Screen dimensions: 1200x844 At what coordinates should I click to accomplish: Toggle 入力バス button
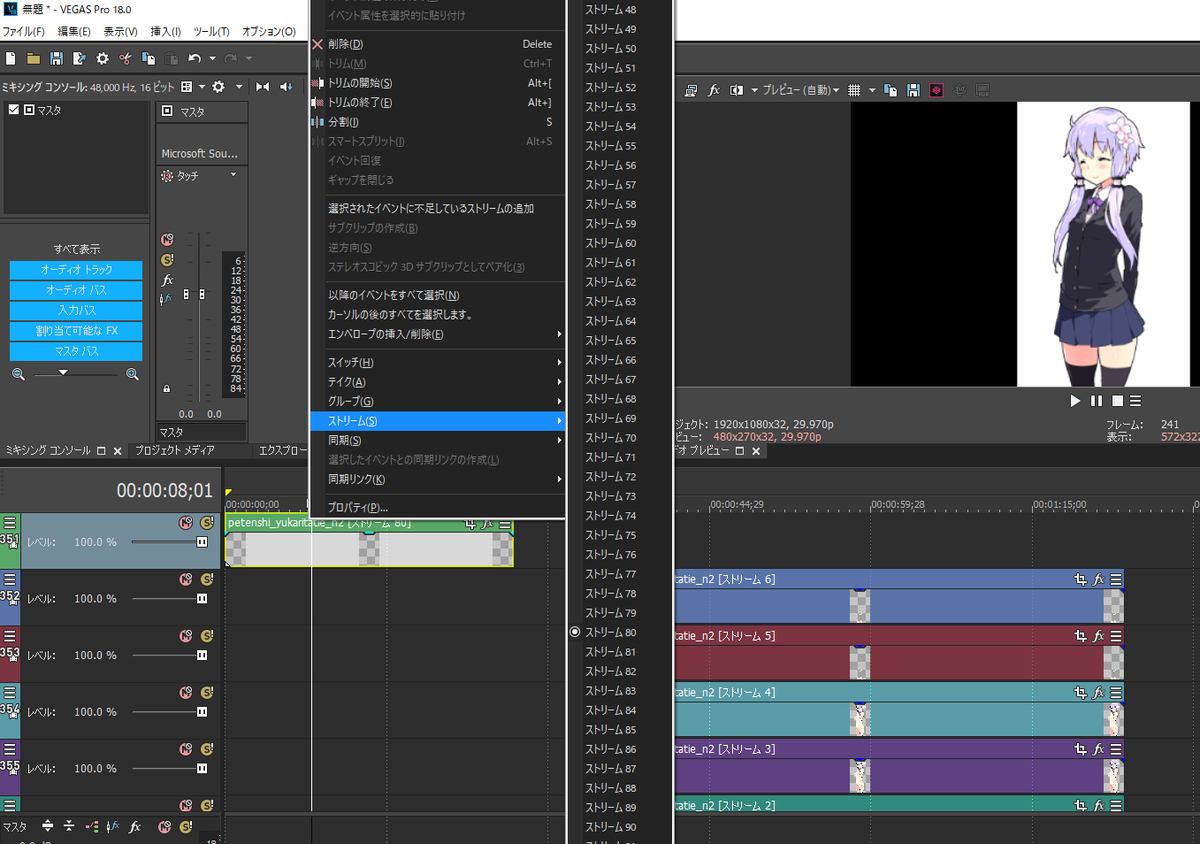(x=76, y=311)
